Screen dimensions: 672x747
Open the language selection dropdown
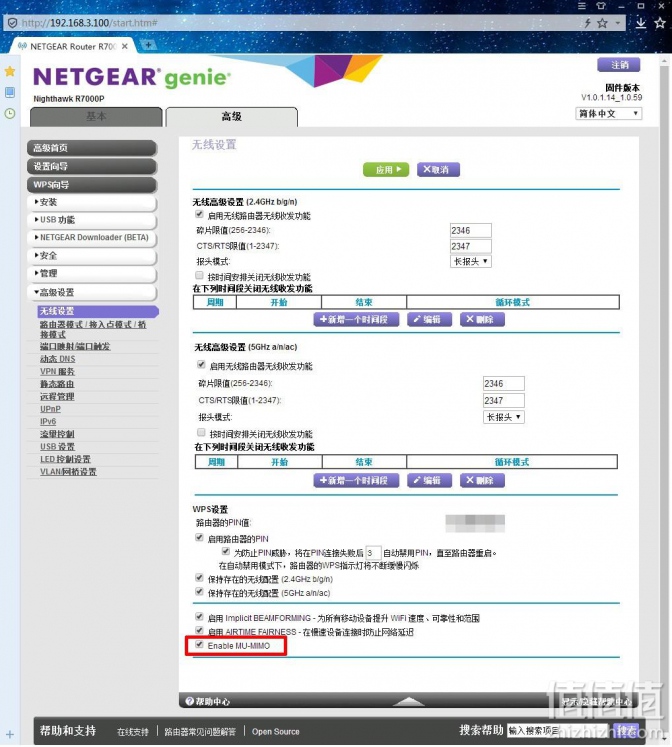(x=608, y=113)
